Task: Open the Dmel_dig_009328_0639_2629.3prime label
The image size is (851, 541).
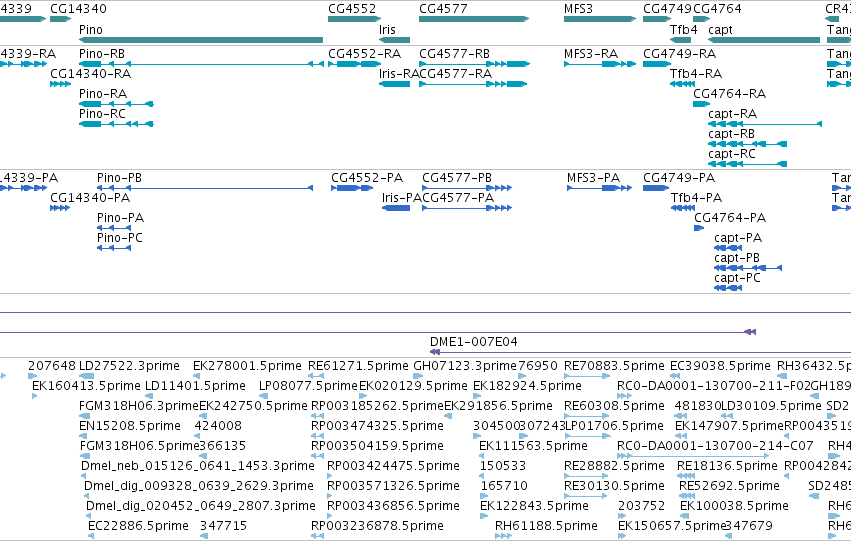Action: pyautogui.click(x=199, y=485)
